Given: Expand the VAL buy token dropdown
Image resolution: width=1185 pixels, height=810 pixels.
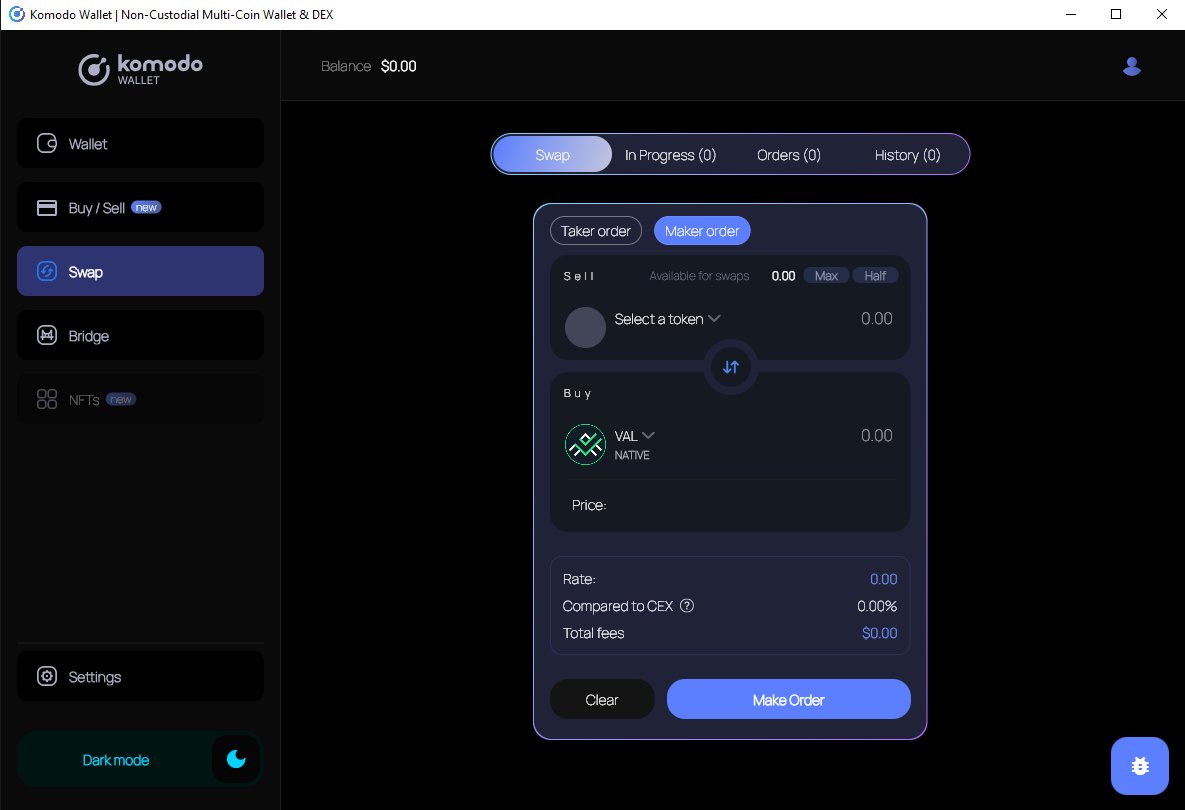Looking at the screenshot, I should pos(634,436).
